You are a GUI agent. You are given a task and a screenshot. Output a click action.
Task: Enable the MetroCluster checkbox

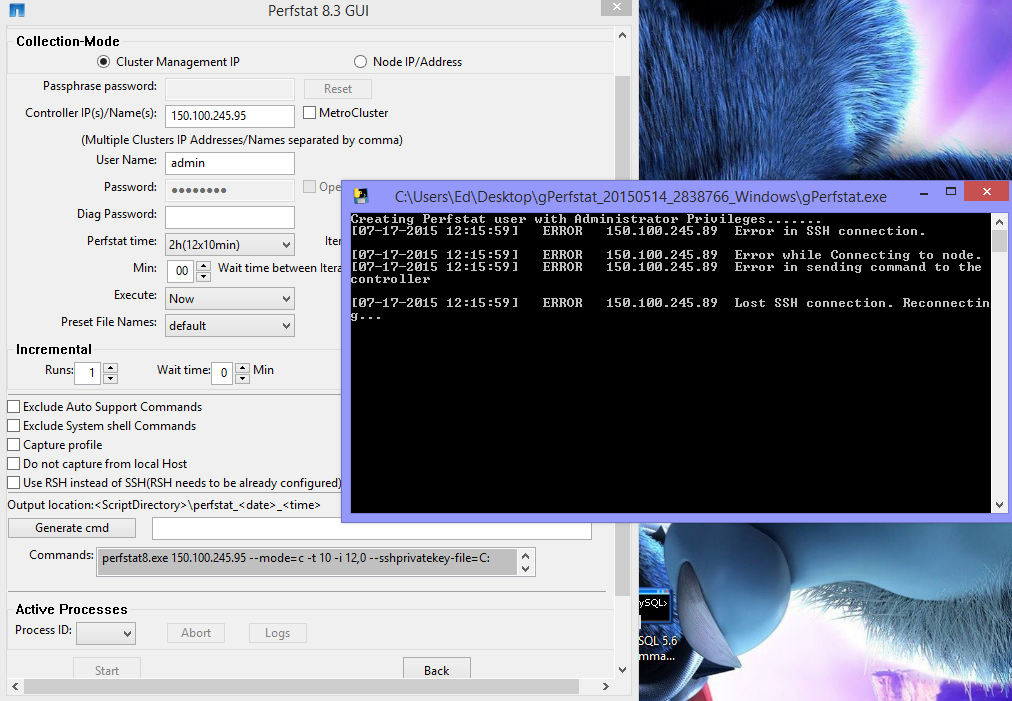(x=310, y=113)
